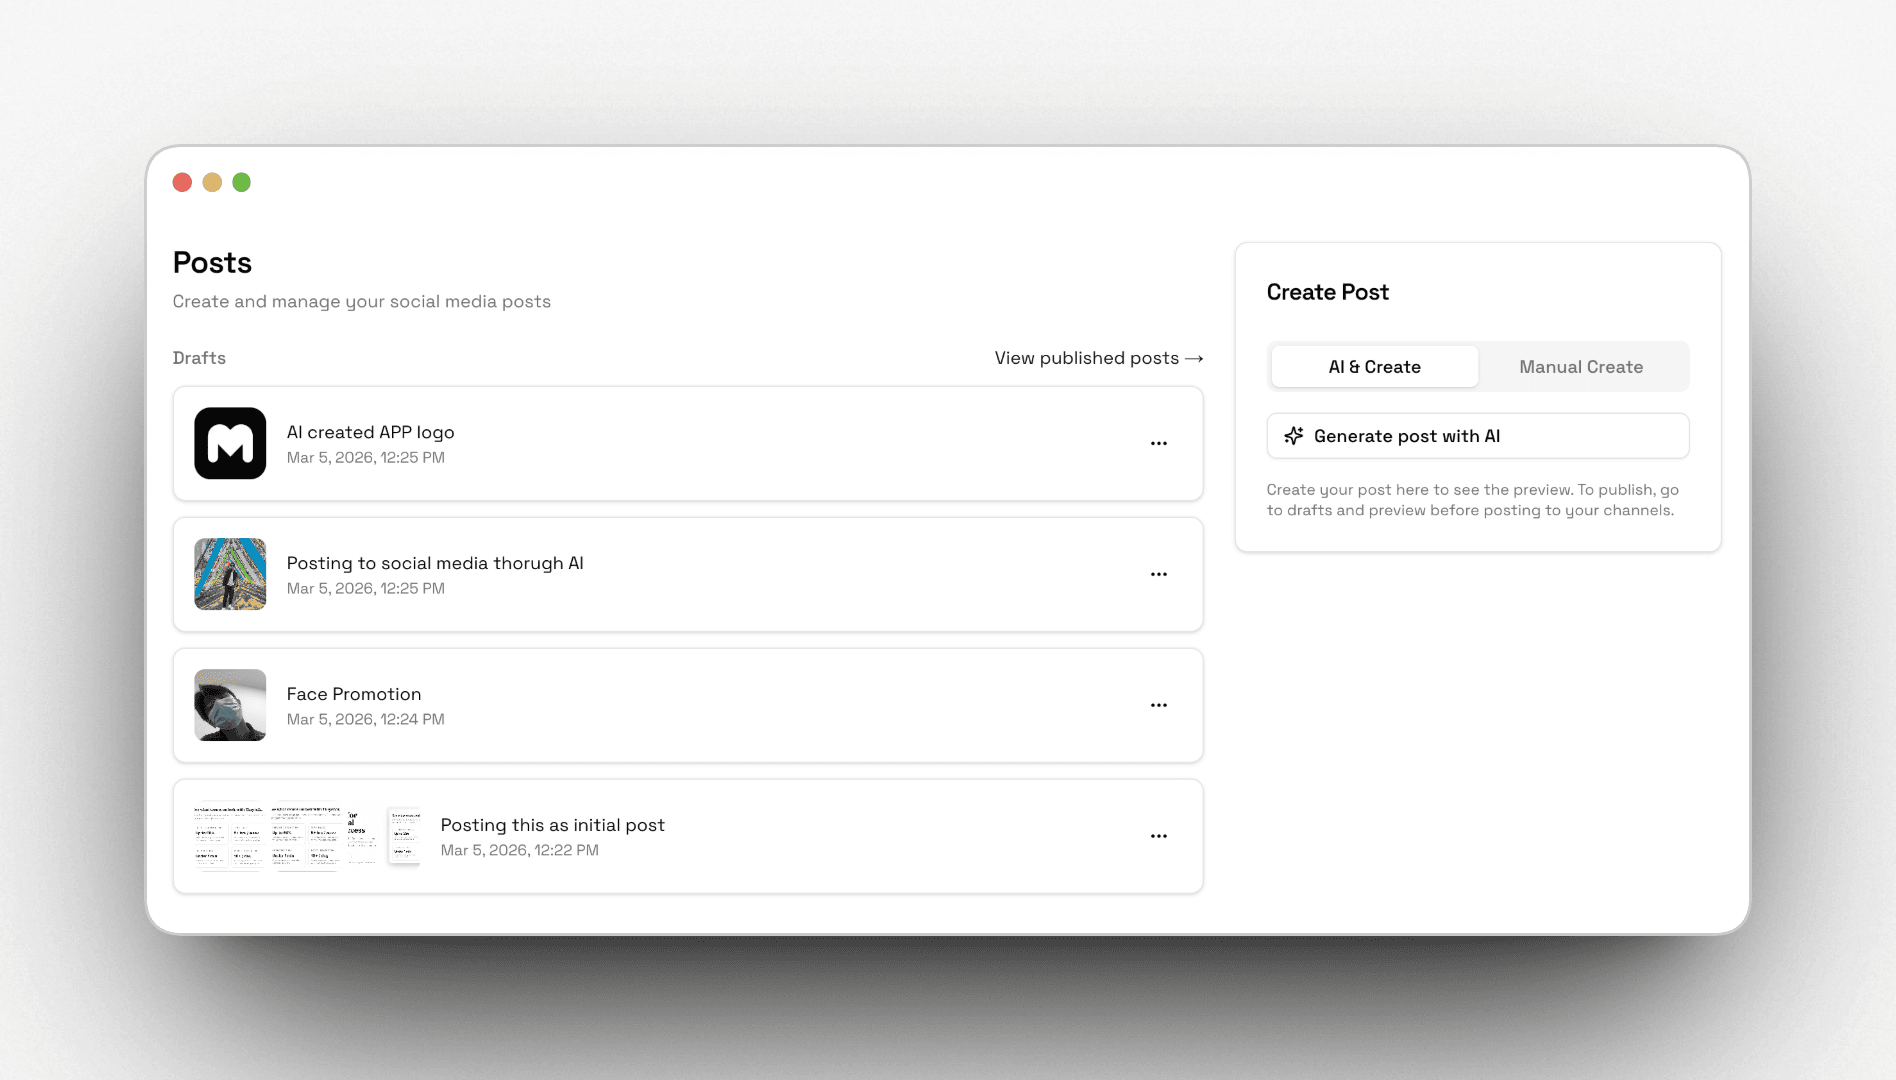Open options menu for Face Promotion draft

pos(1158,705)
